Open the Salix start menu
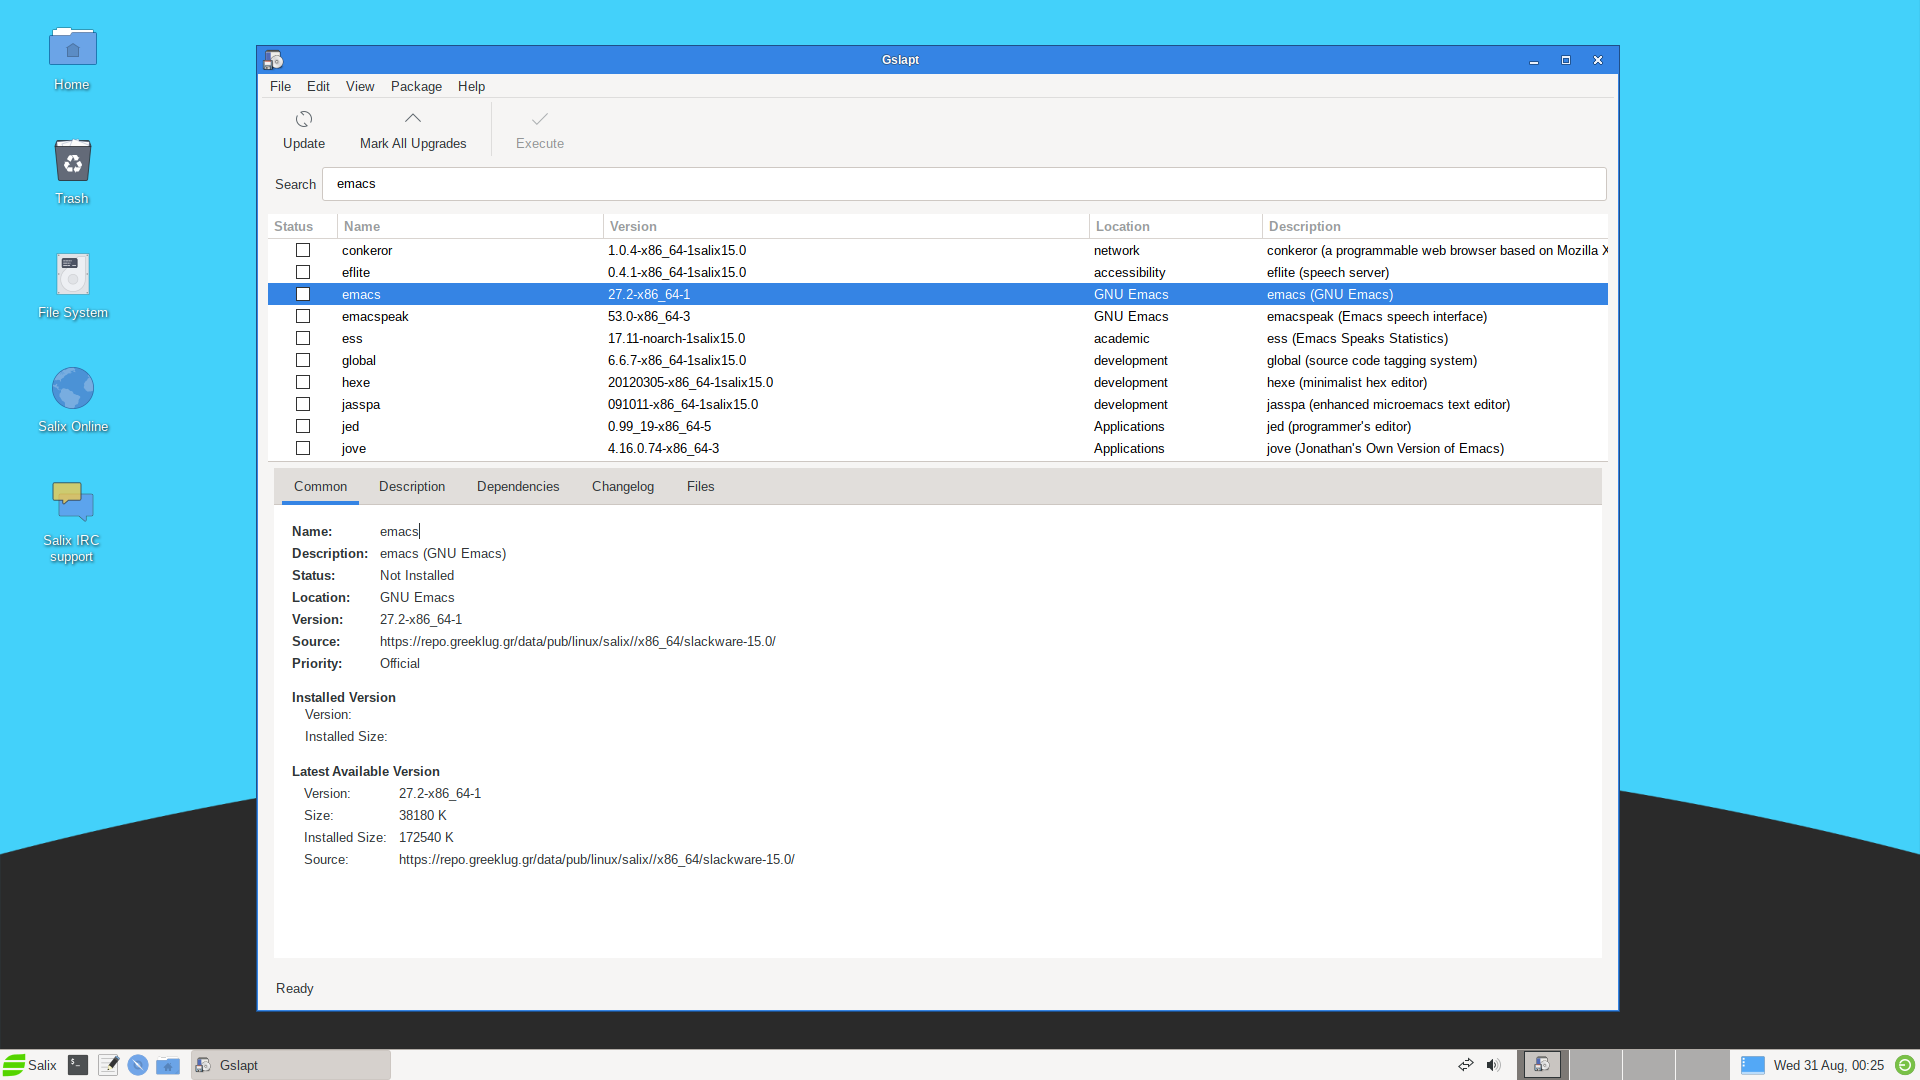 pos(30,1065)
